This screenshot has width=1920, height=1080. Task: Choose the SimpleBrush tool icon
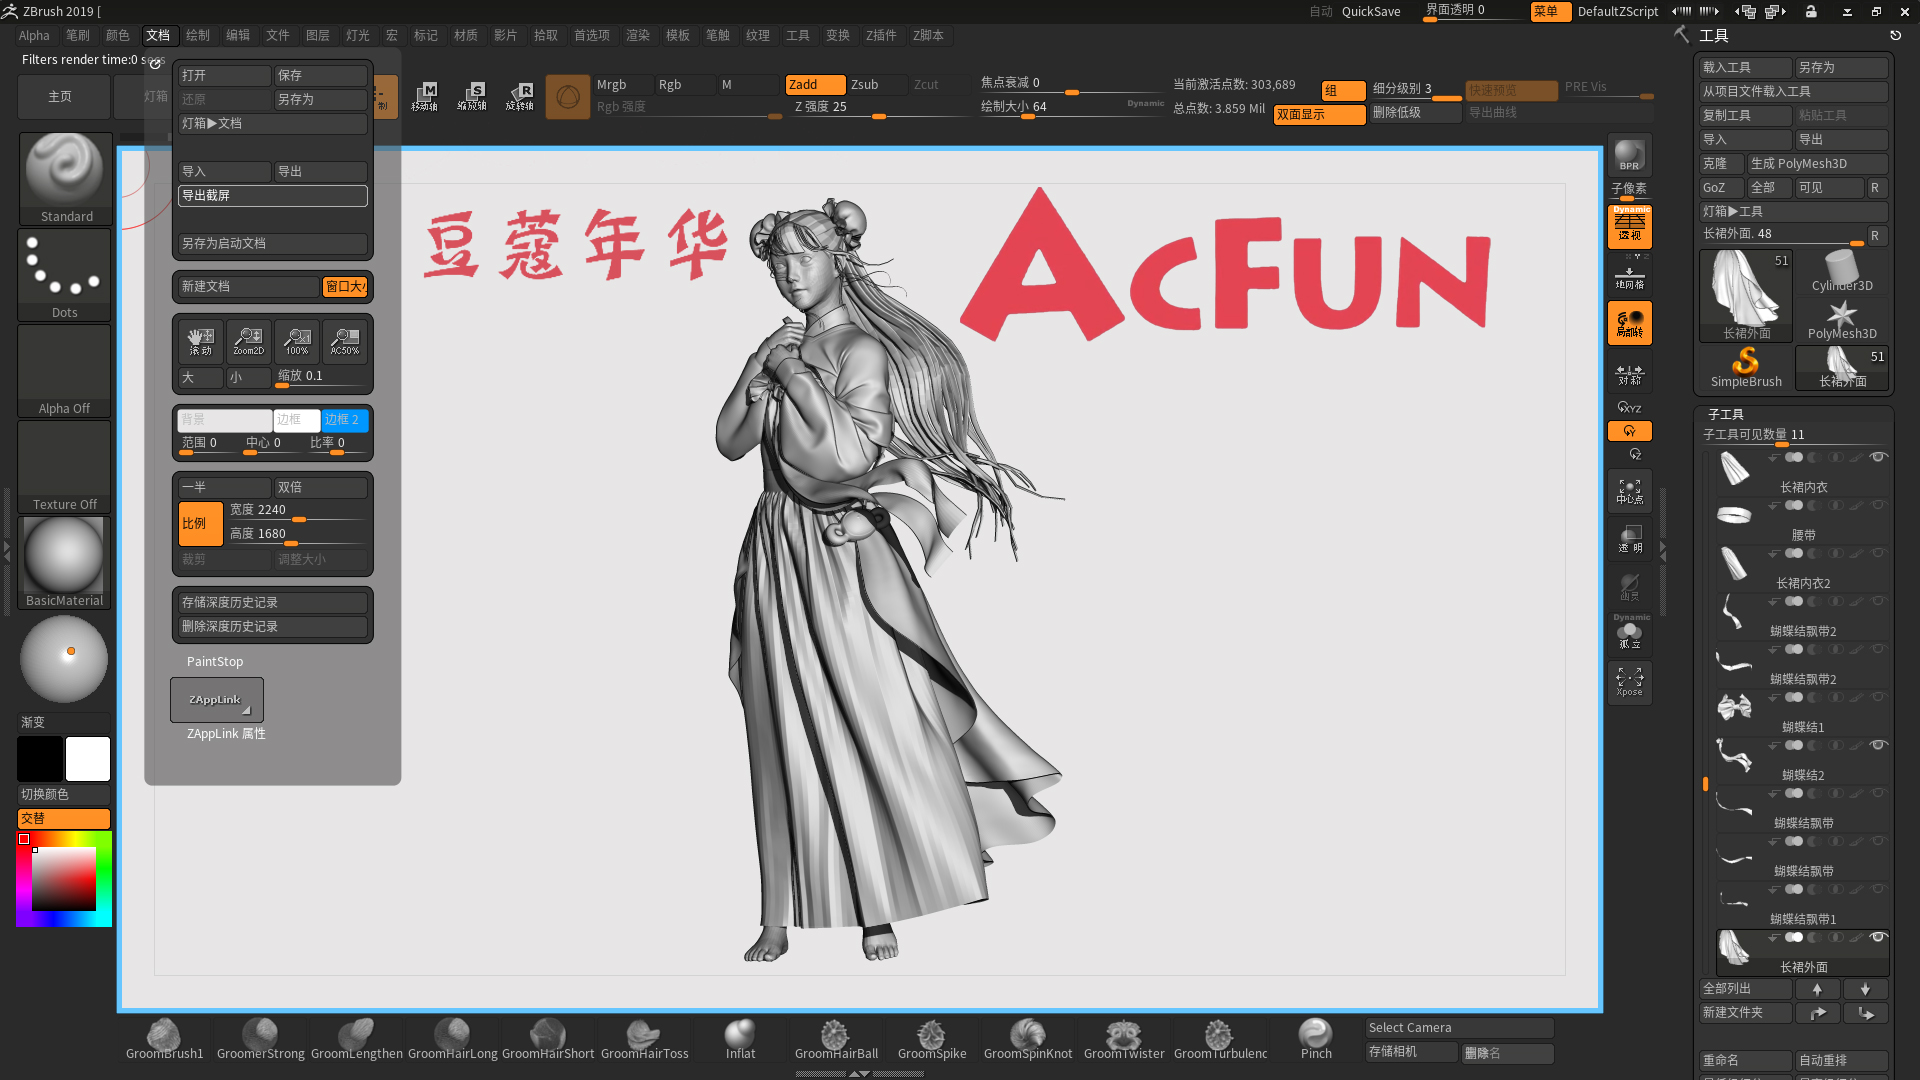[1746, 367]
